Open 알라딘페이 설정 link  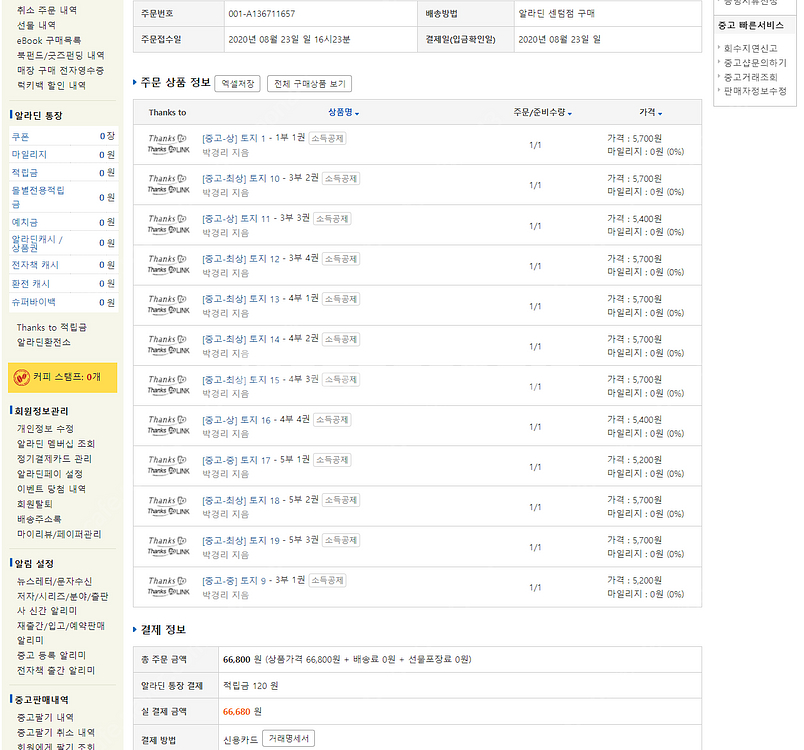(50, 474)
